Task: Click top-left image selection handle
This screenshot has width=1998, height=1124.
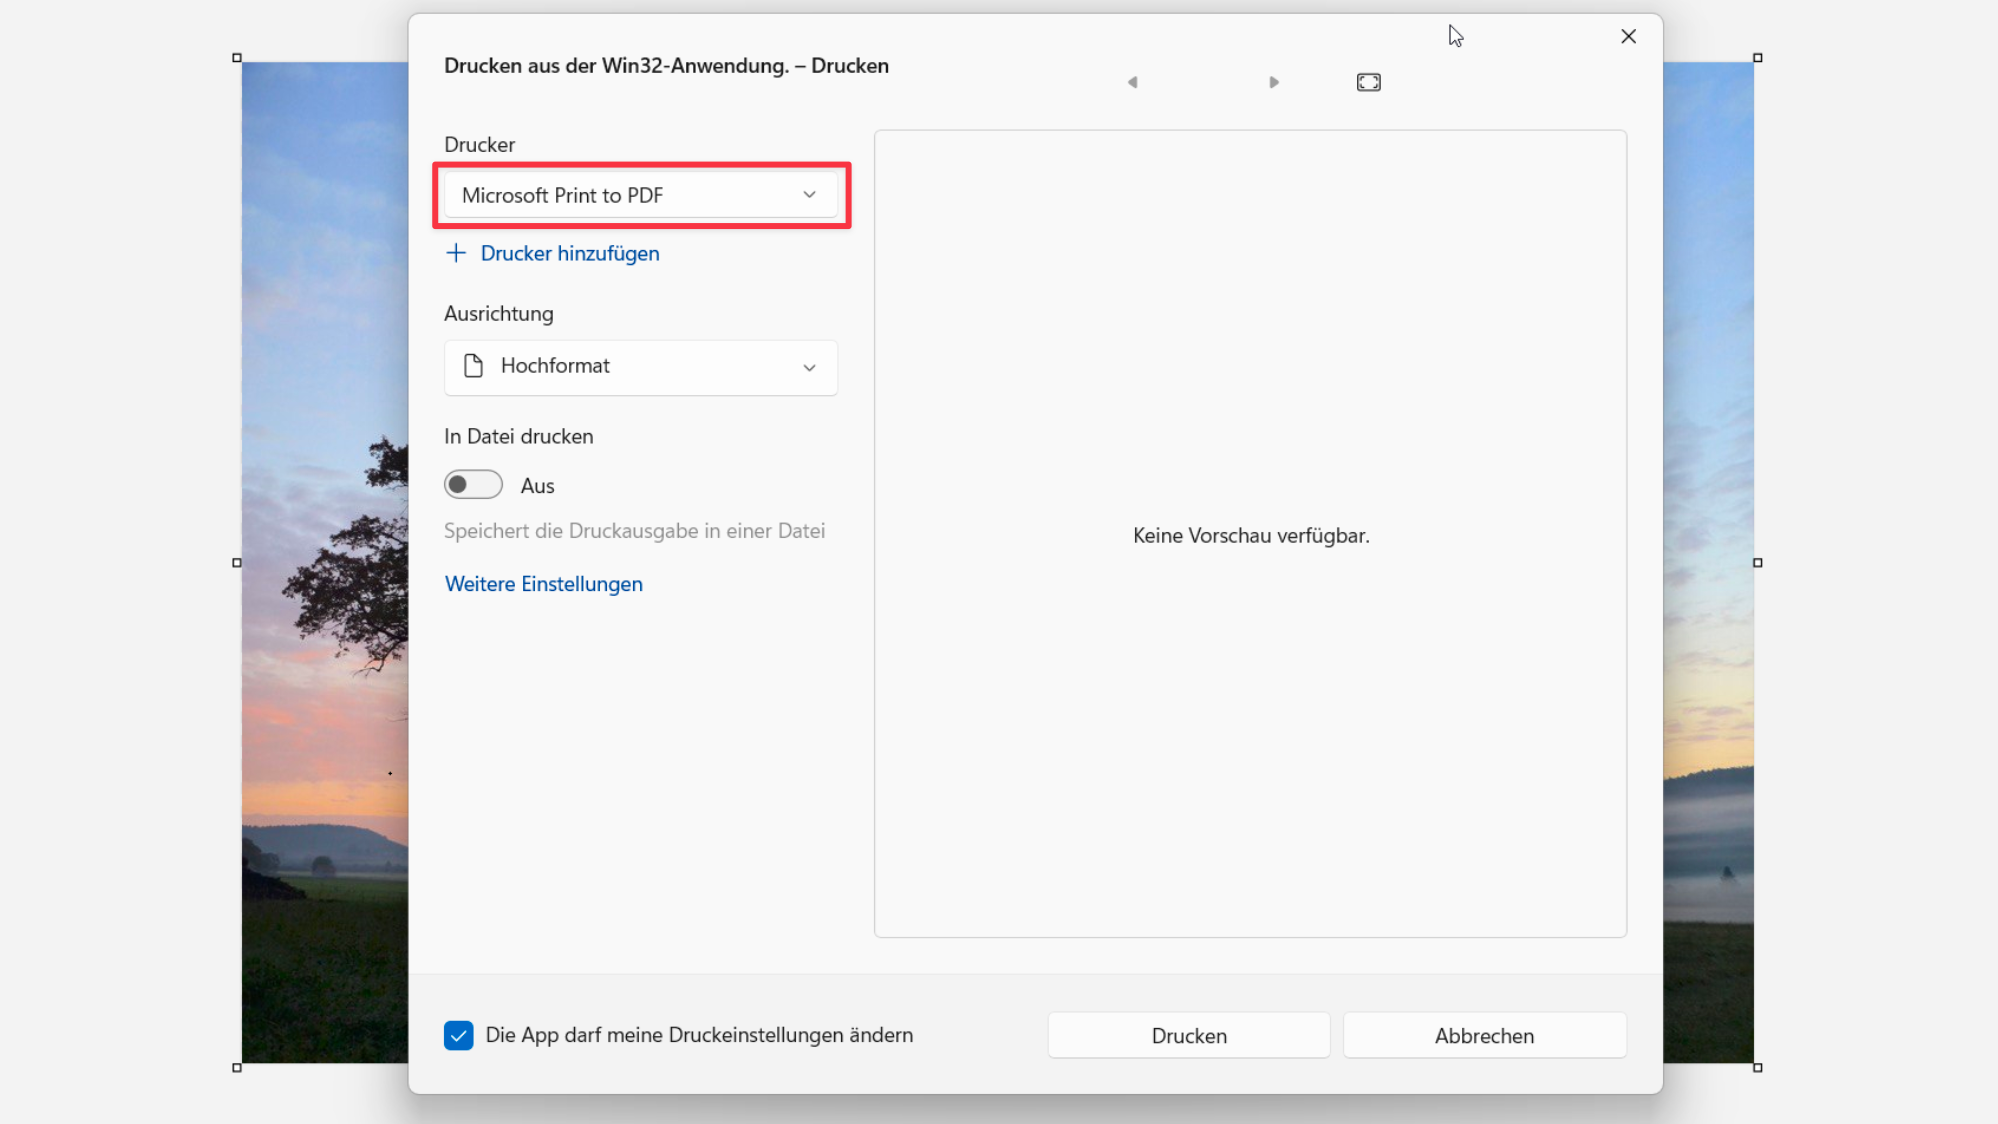Action: point(237,58)
